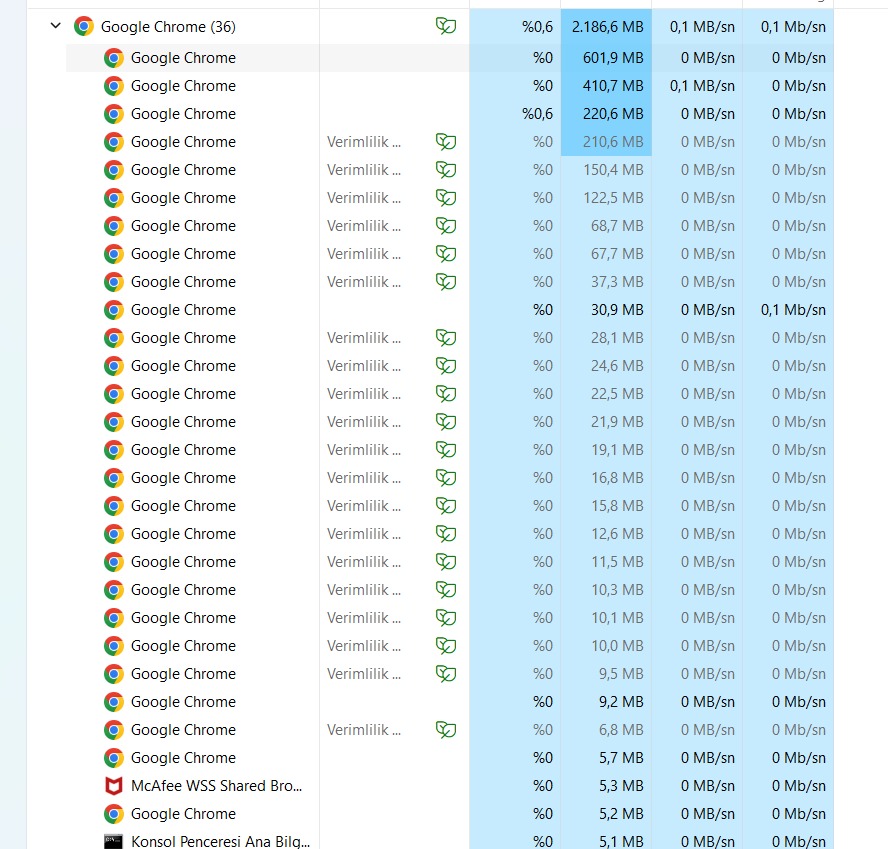Screen dimensions: 888x849
Task: Click the efficiency leaf icon in the 21,9 MB row
Action: pyautogui.click(x=446, y=422)
